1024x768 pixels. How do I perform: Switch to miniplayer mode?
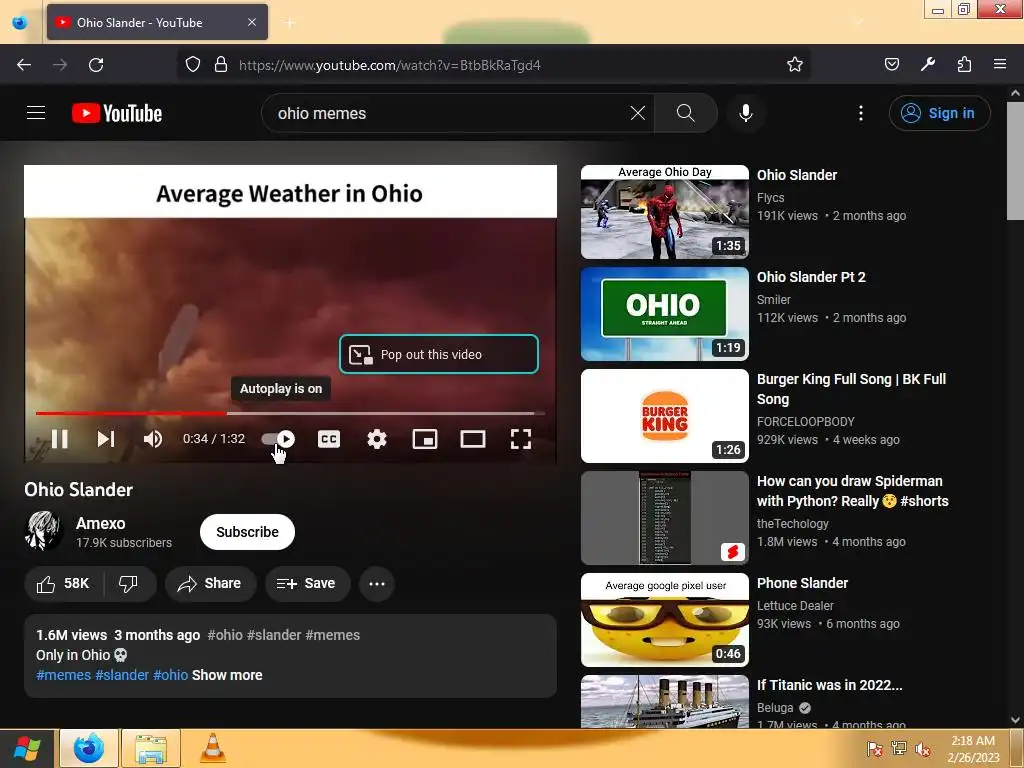(425, 439)
